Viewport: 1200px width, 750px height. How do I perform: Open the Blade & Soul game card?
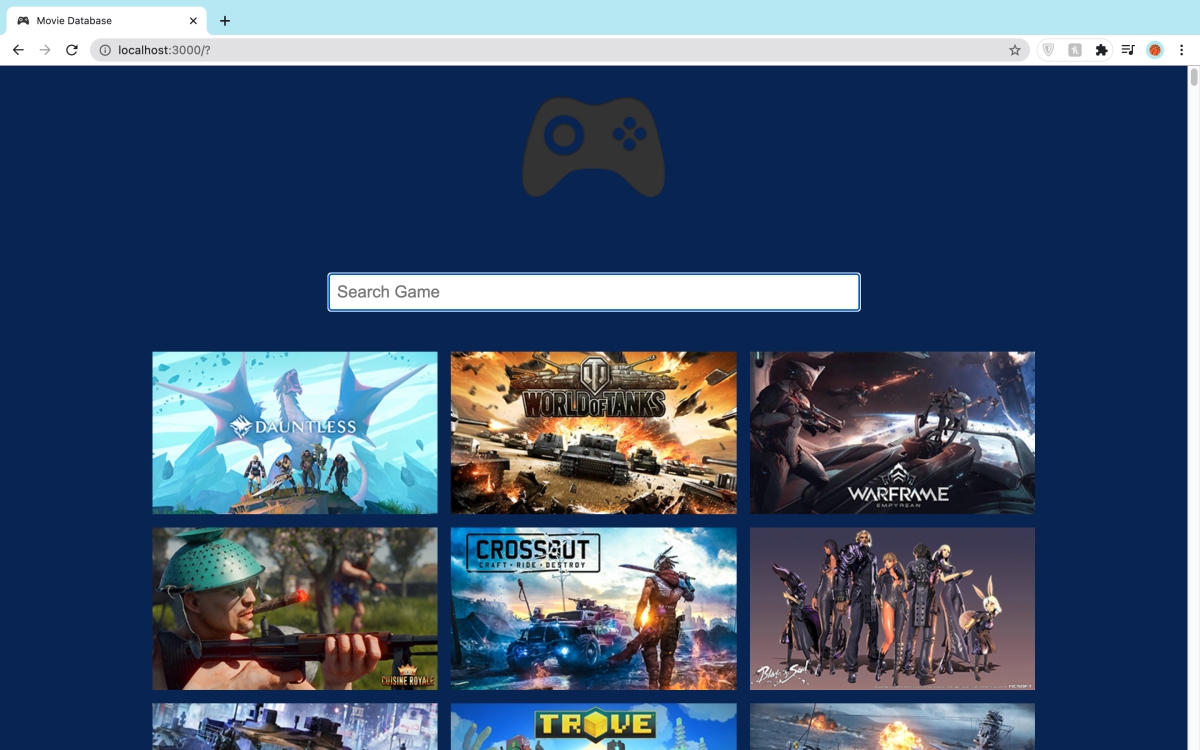[x=892, y=609]
